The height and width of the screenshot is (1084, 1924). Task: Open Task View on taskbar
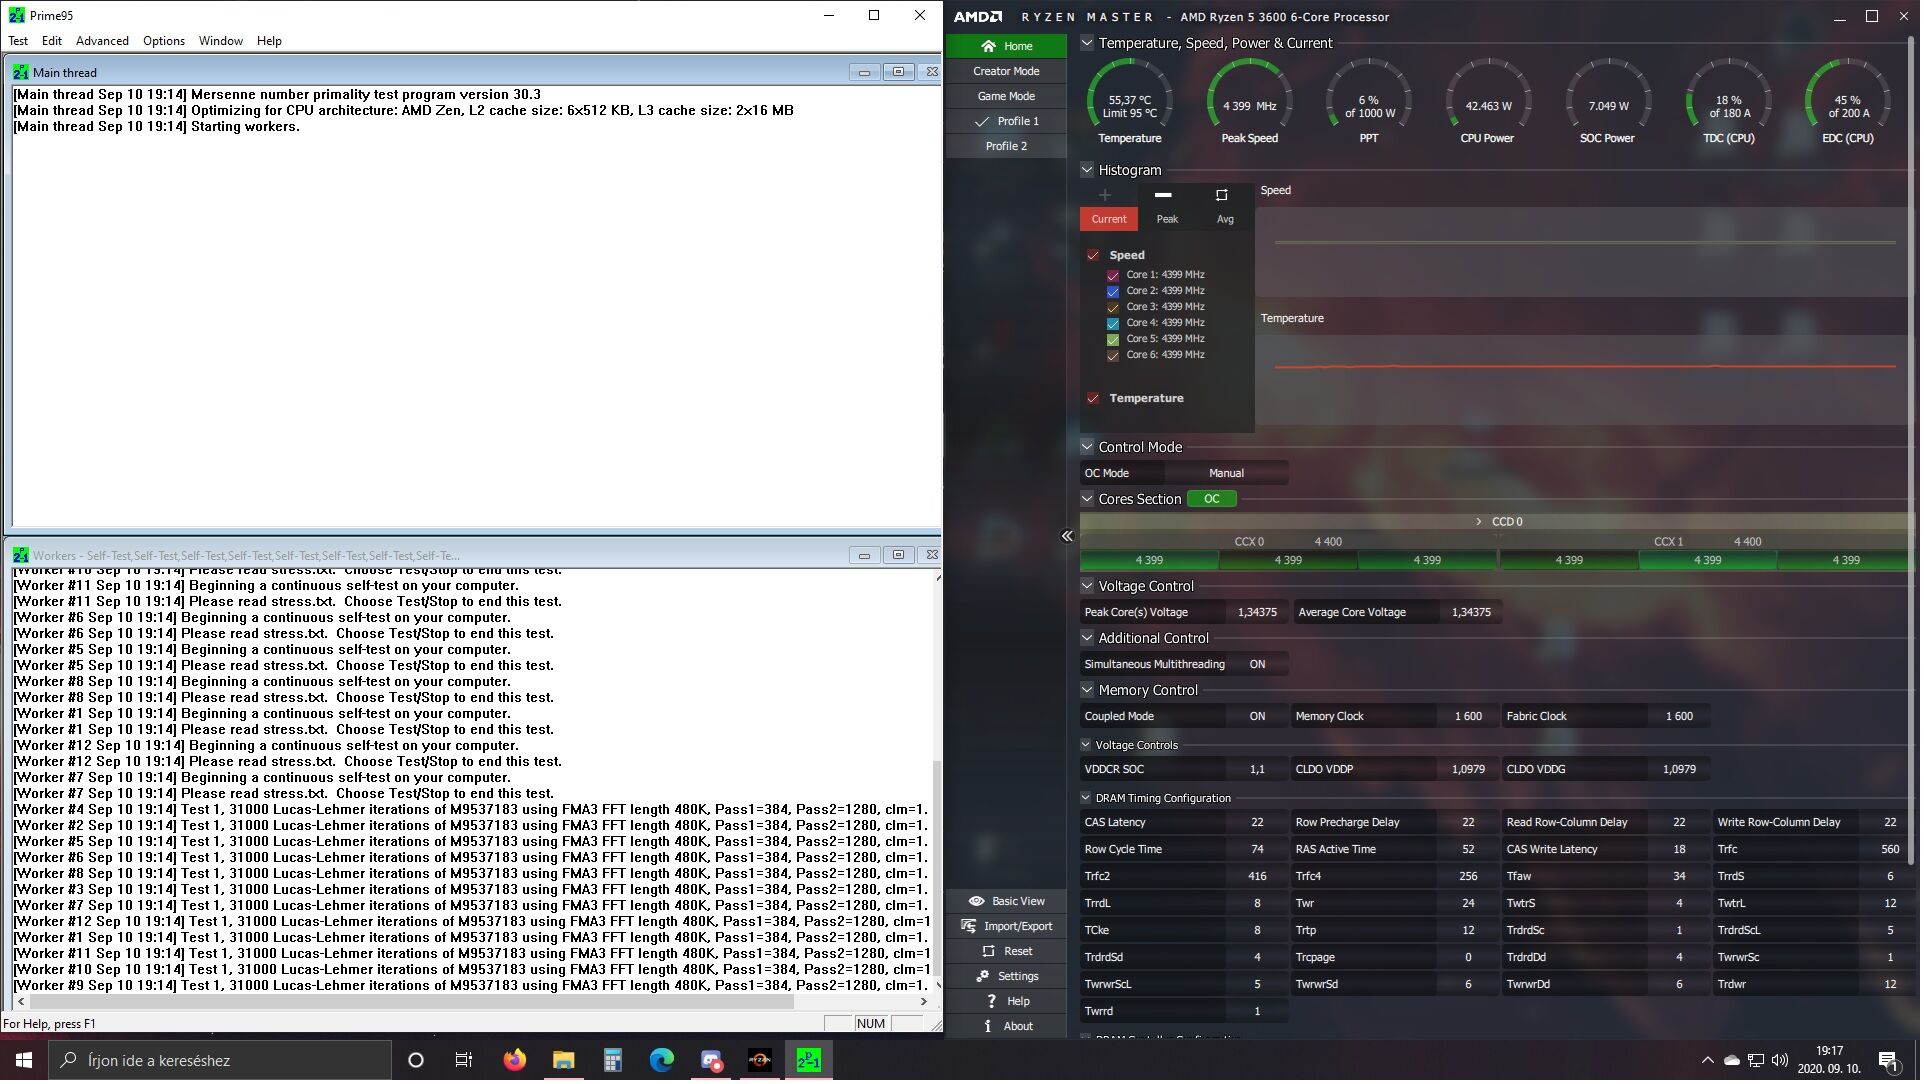pos(464,1062)
